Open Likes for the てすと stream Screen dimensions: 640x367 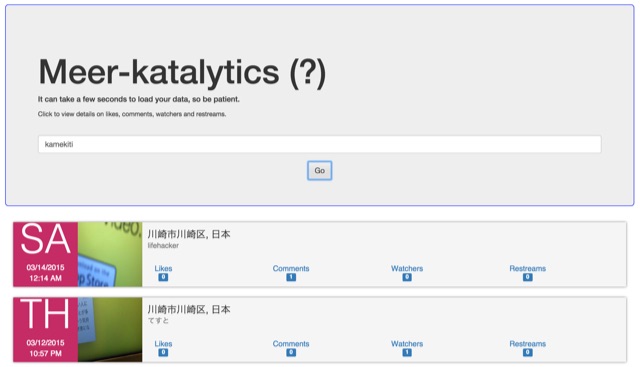(x=163, y=343)
